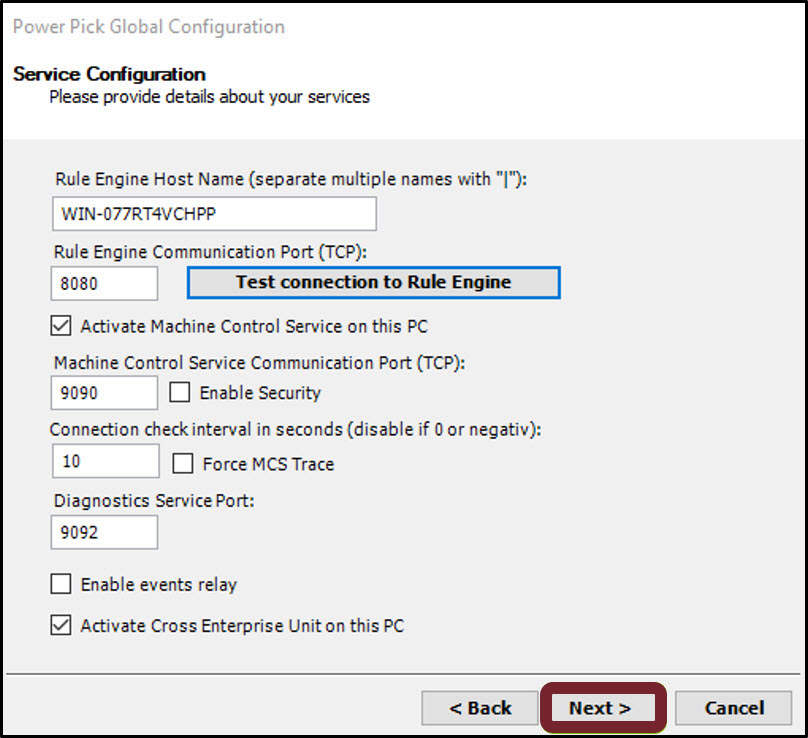Screen dimensions: 808x738
Task: Click inside the Rule Engine Host Name field
Action: pyautogui.click(x=213, y=213)
